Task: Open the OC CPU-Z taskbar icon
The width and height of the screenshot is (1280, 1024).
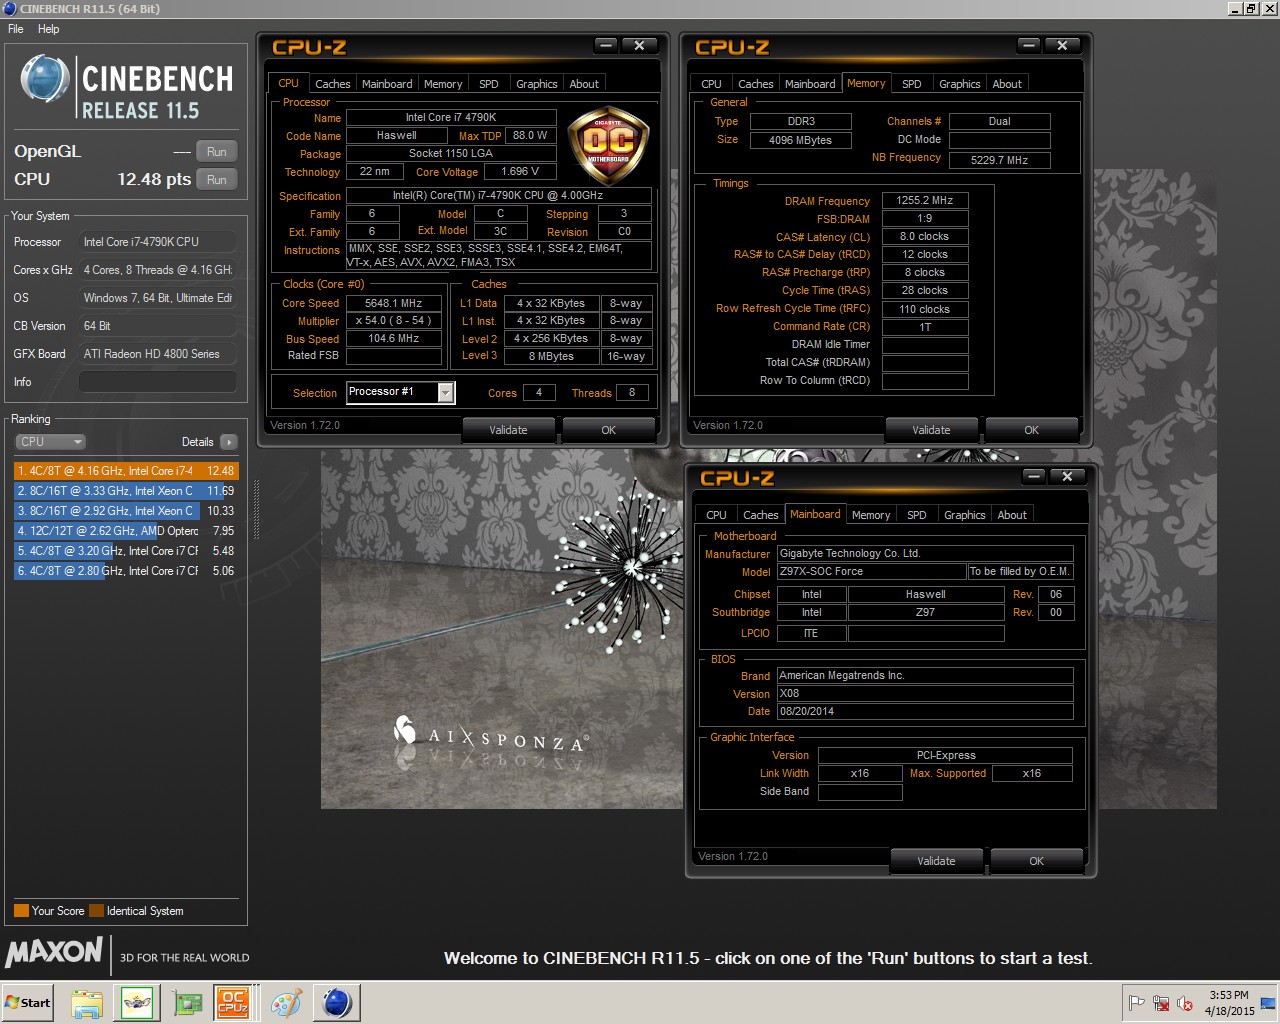Action: click(x=232, y=1003)
